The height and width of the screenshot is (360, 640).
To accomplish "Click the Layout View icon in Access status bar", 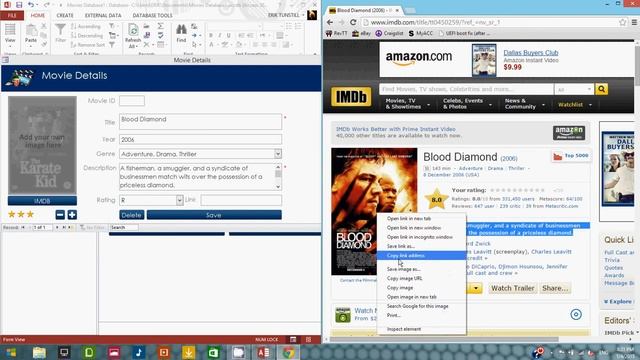I will point(308,339).
